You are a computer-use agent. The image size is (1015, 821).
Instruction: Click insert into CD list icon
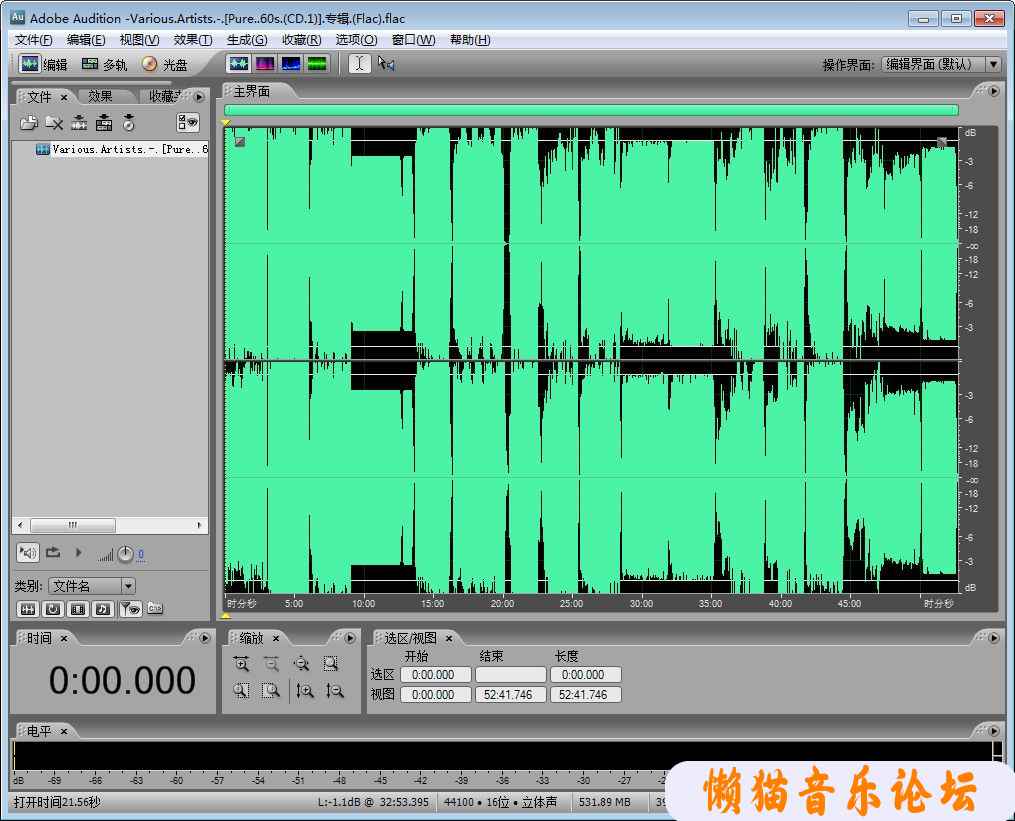[x=129, y=122]
